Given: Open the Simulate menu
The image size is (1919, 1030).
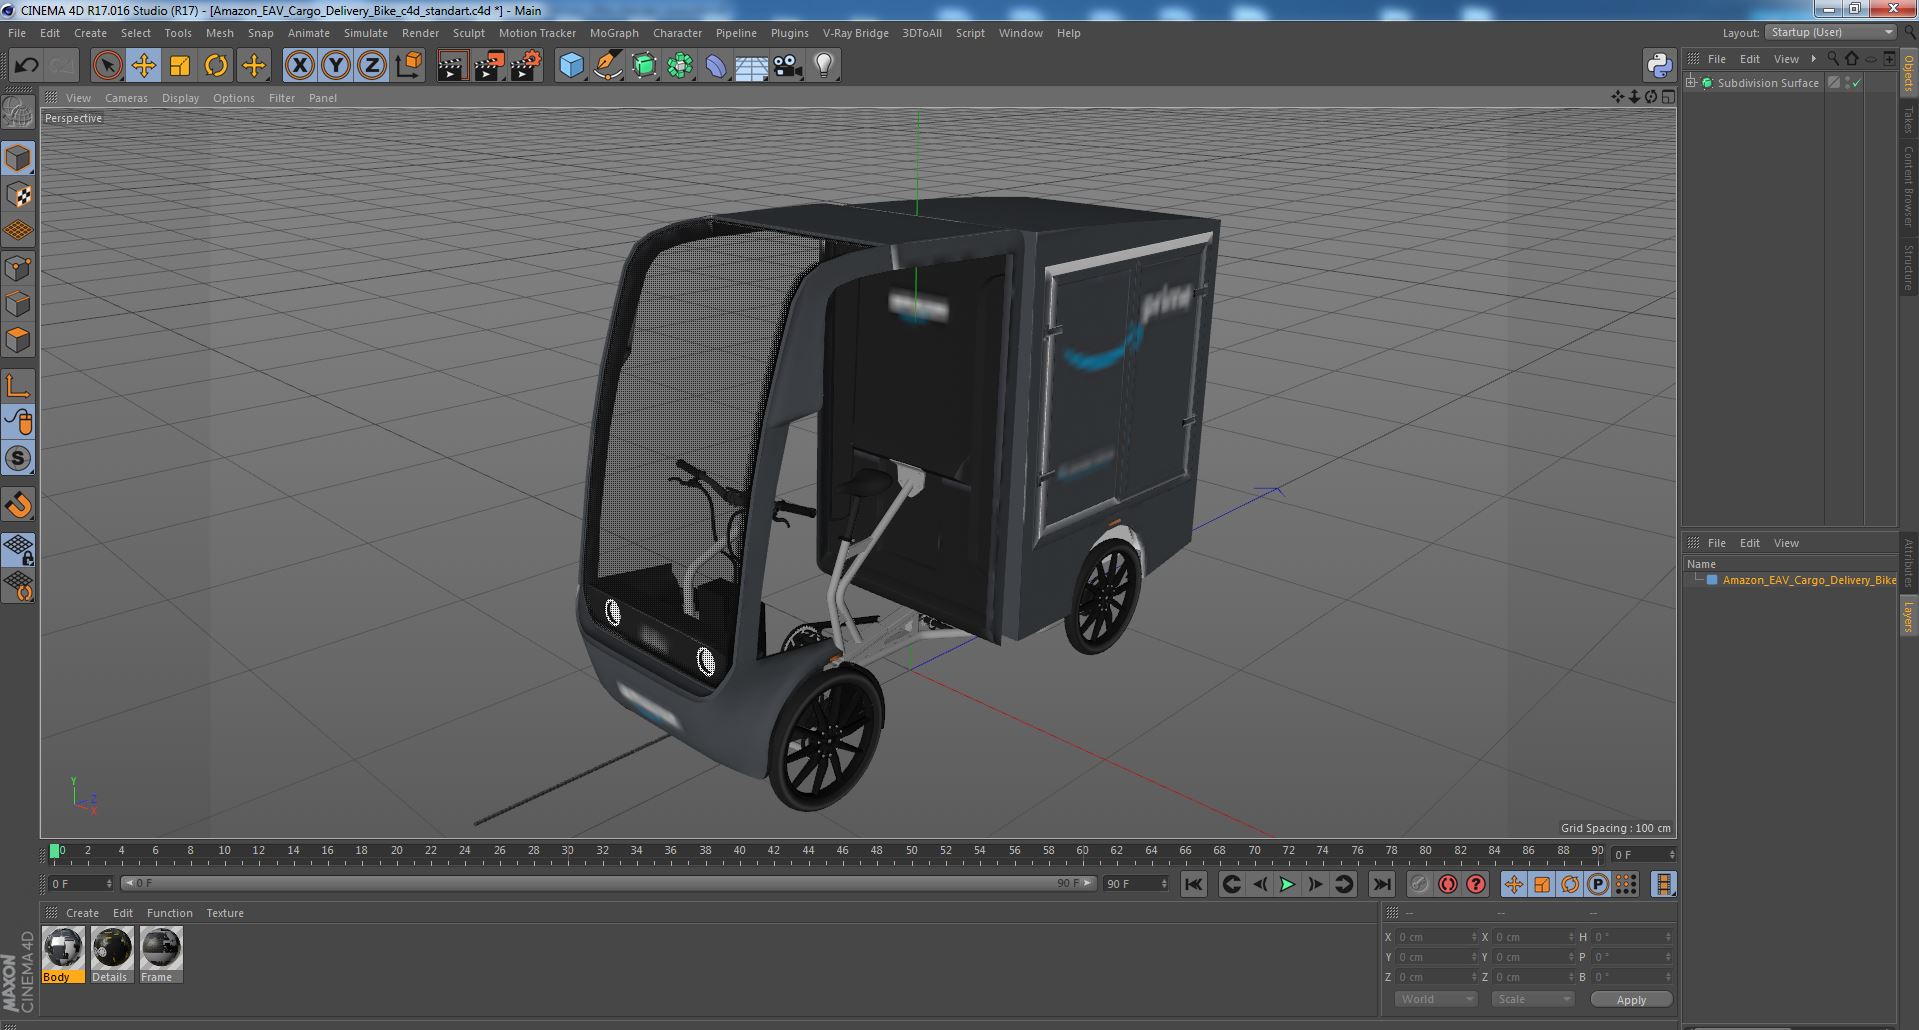Looking at the screenshot, I should [365, 33].
